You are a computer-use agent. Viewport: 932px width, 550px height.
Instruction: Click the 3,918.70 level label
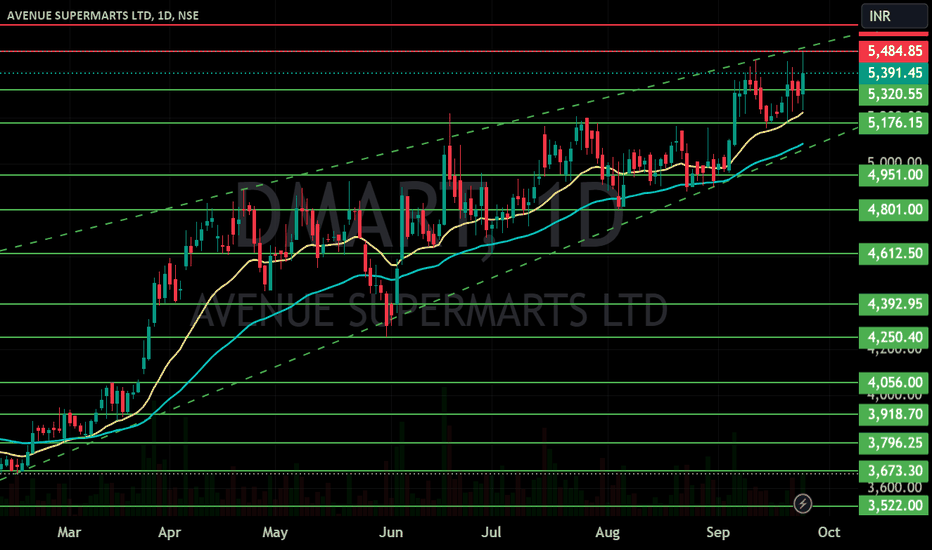(x=893, y=414)
